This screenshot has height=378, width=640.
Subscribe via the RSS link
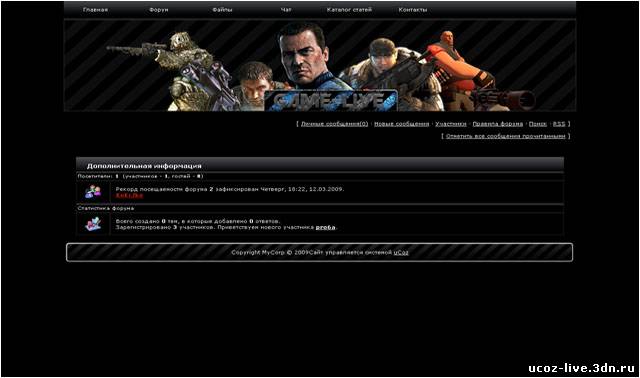pos(559,124)
